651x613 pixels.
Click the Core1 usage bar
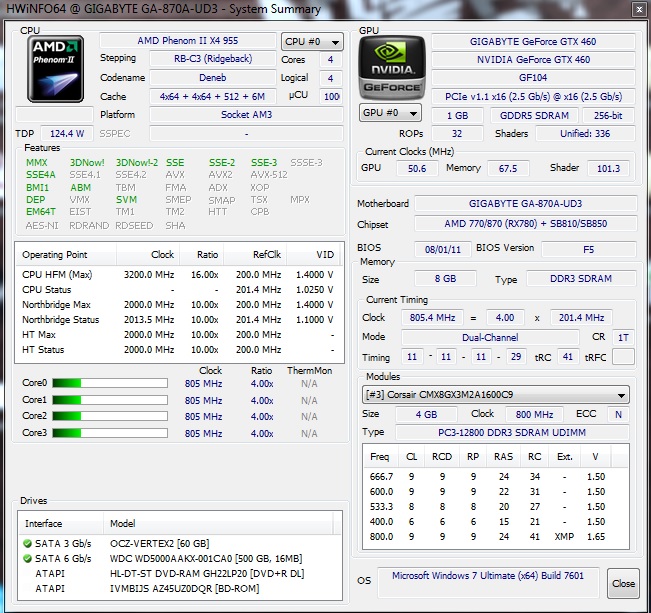click(110, 400)
